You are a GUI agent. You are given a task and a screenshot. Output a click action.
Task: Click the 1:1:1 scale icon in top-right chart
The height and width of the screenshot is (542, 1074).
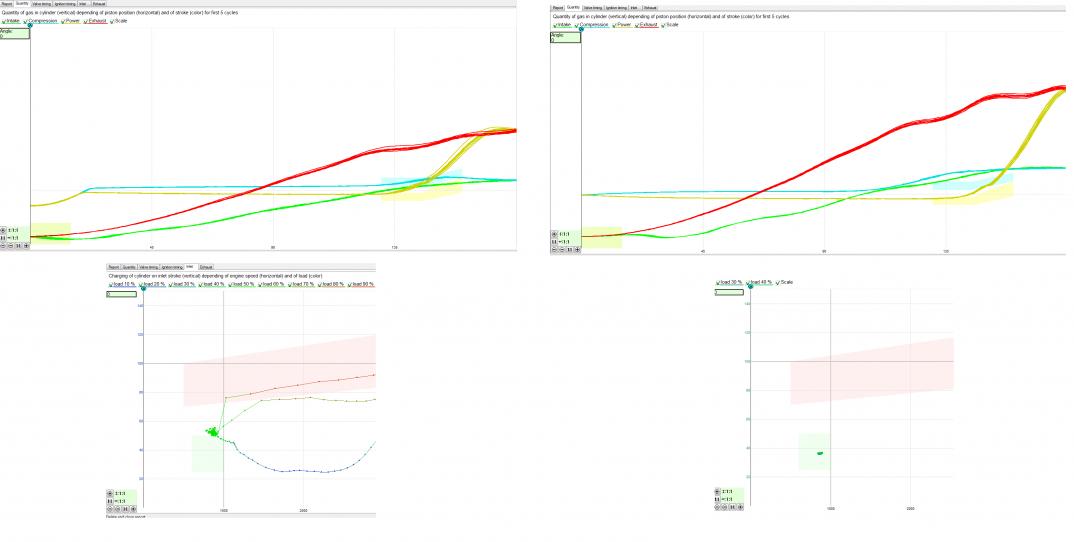click(x=555, y=234)
